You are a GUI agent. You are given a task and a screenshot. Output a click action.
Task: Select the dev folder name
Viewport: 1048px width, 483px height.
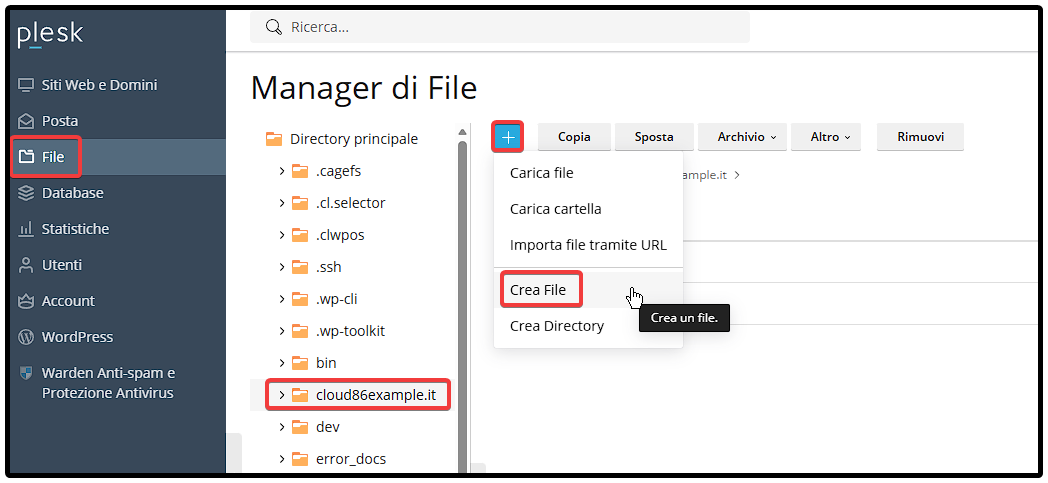coord(328,427)
